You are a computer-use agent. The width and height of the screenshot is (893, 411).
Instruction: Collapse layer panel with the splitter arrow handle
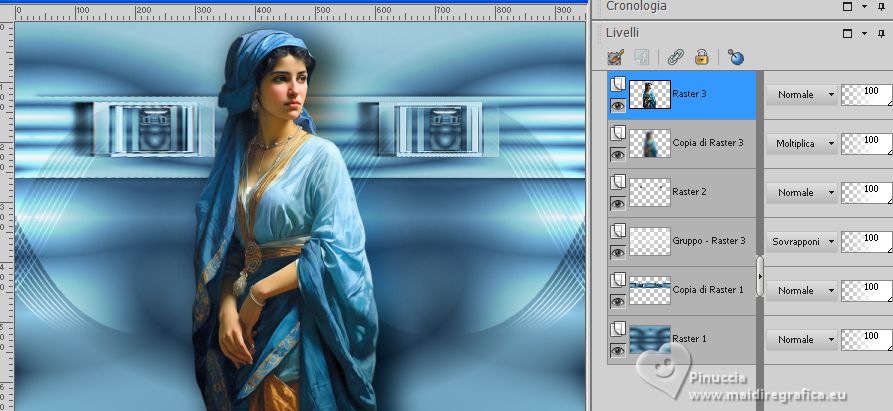759,276
